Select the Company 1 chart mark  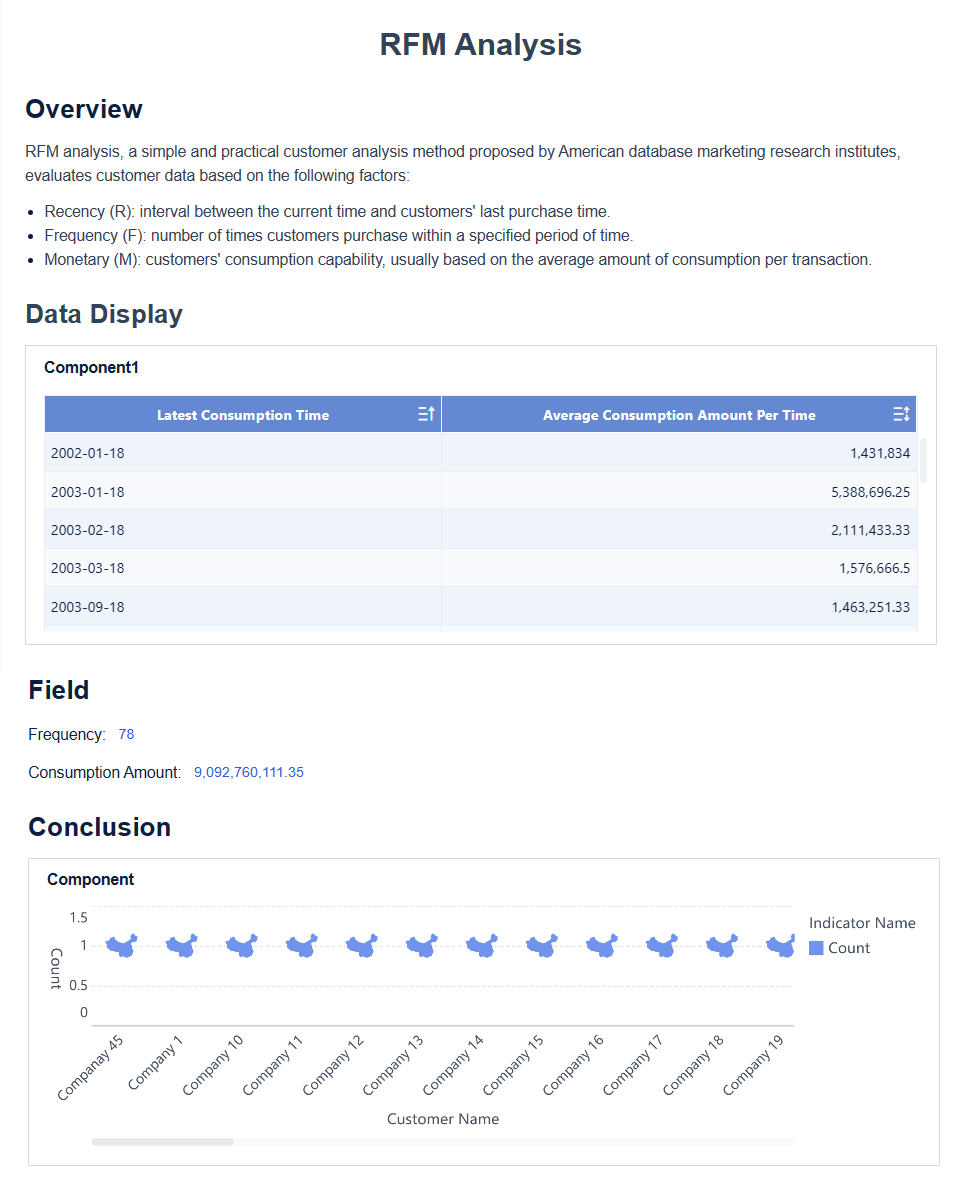coord(181,944)
